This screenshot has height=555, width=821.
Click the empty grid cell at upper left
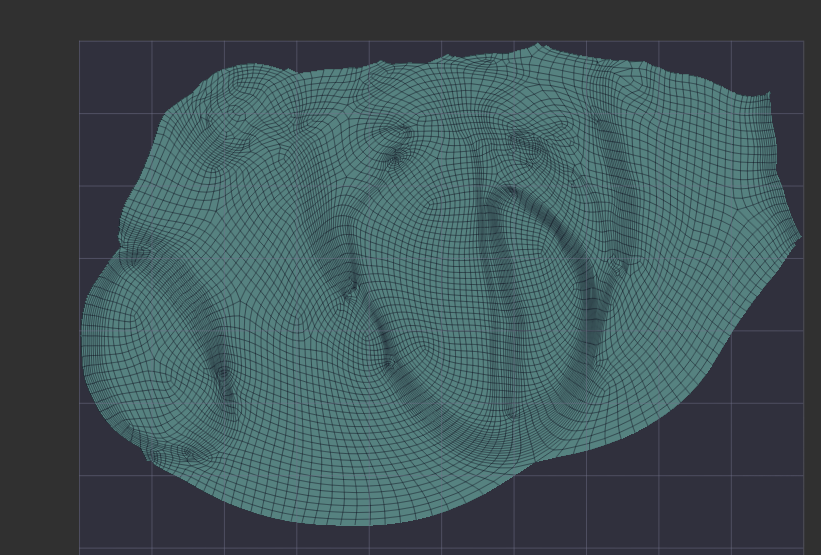point(115,77)
